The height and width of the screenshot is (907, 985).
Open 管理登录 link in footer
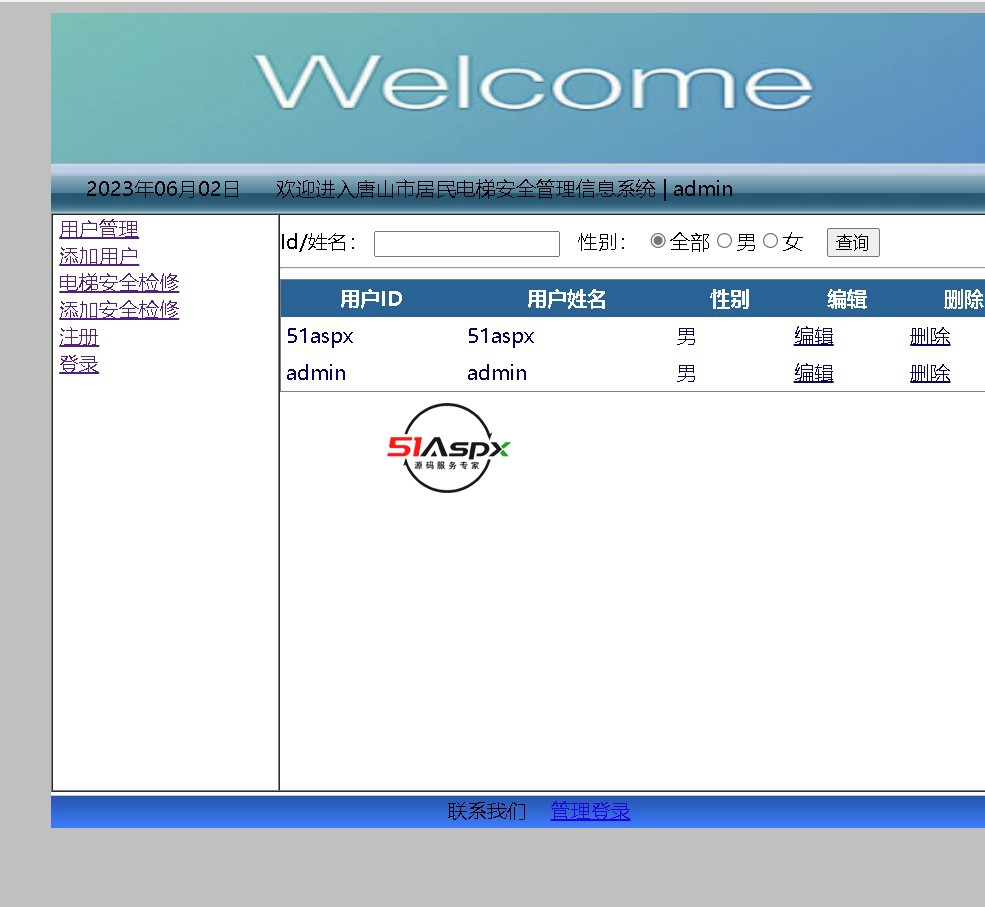(x=590, y=811)
